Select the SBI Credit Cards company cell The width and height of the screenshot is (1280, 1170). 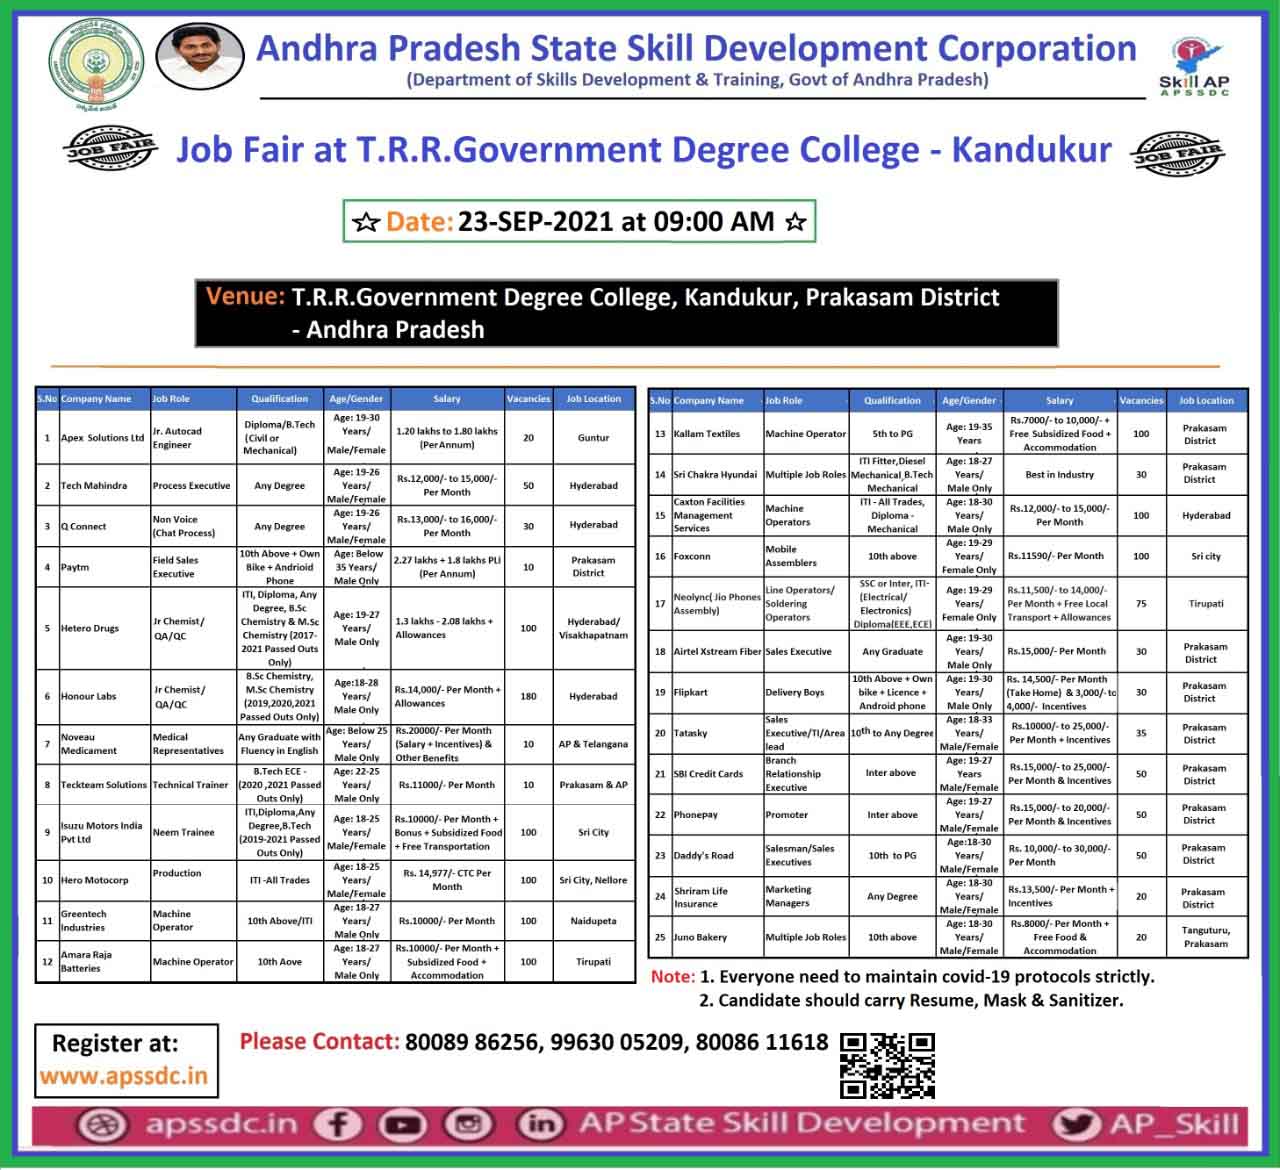click(x=717, y=774)
